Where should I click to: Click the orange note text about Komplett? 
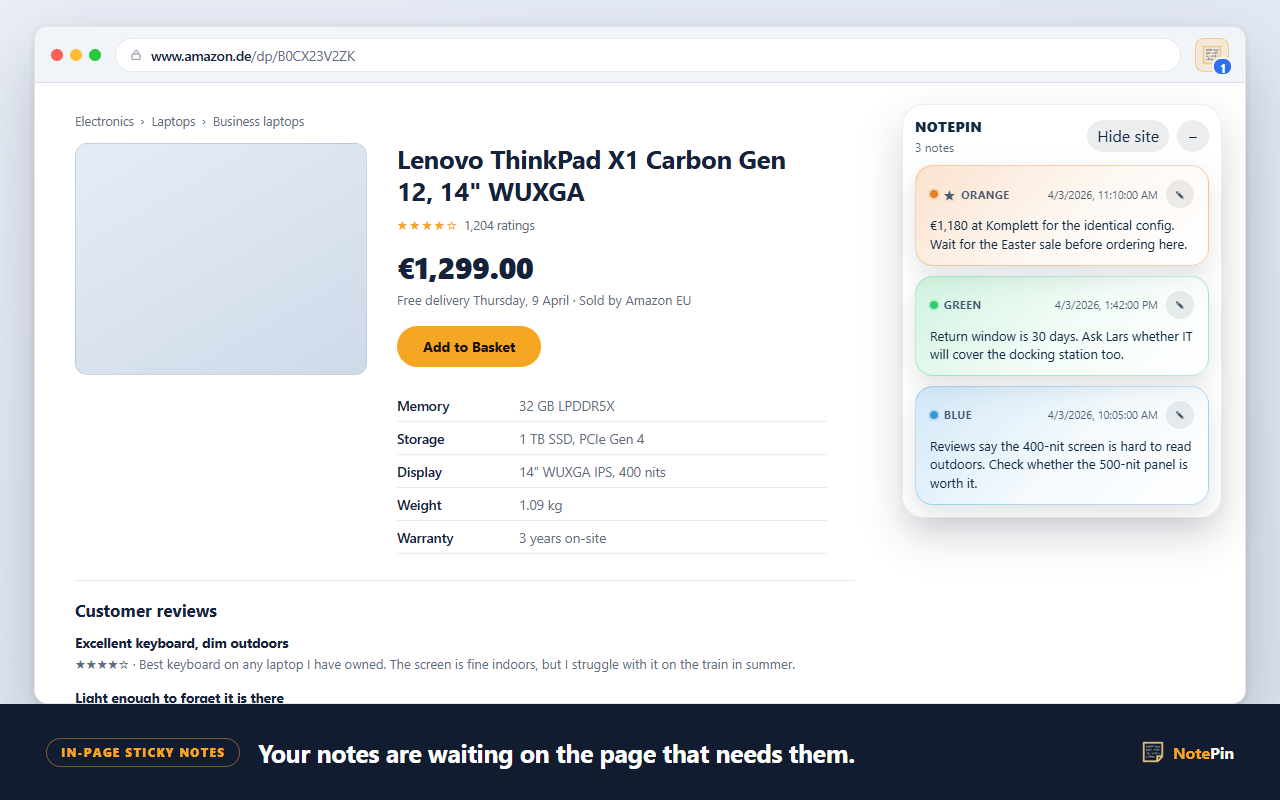click(1059, 235)
